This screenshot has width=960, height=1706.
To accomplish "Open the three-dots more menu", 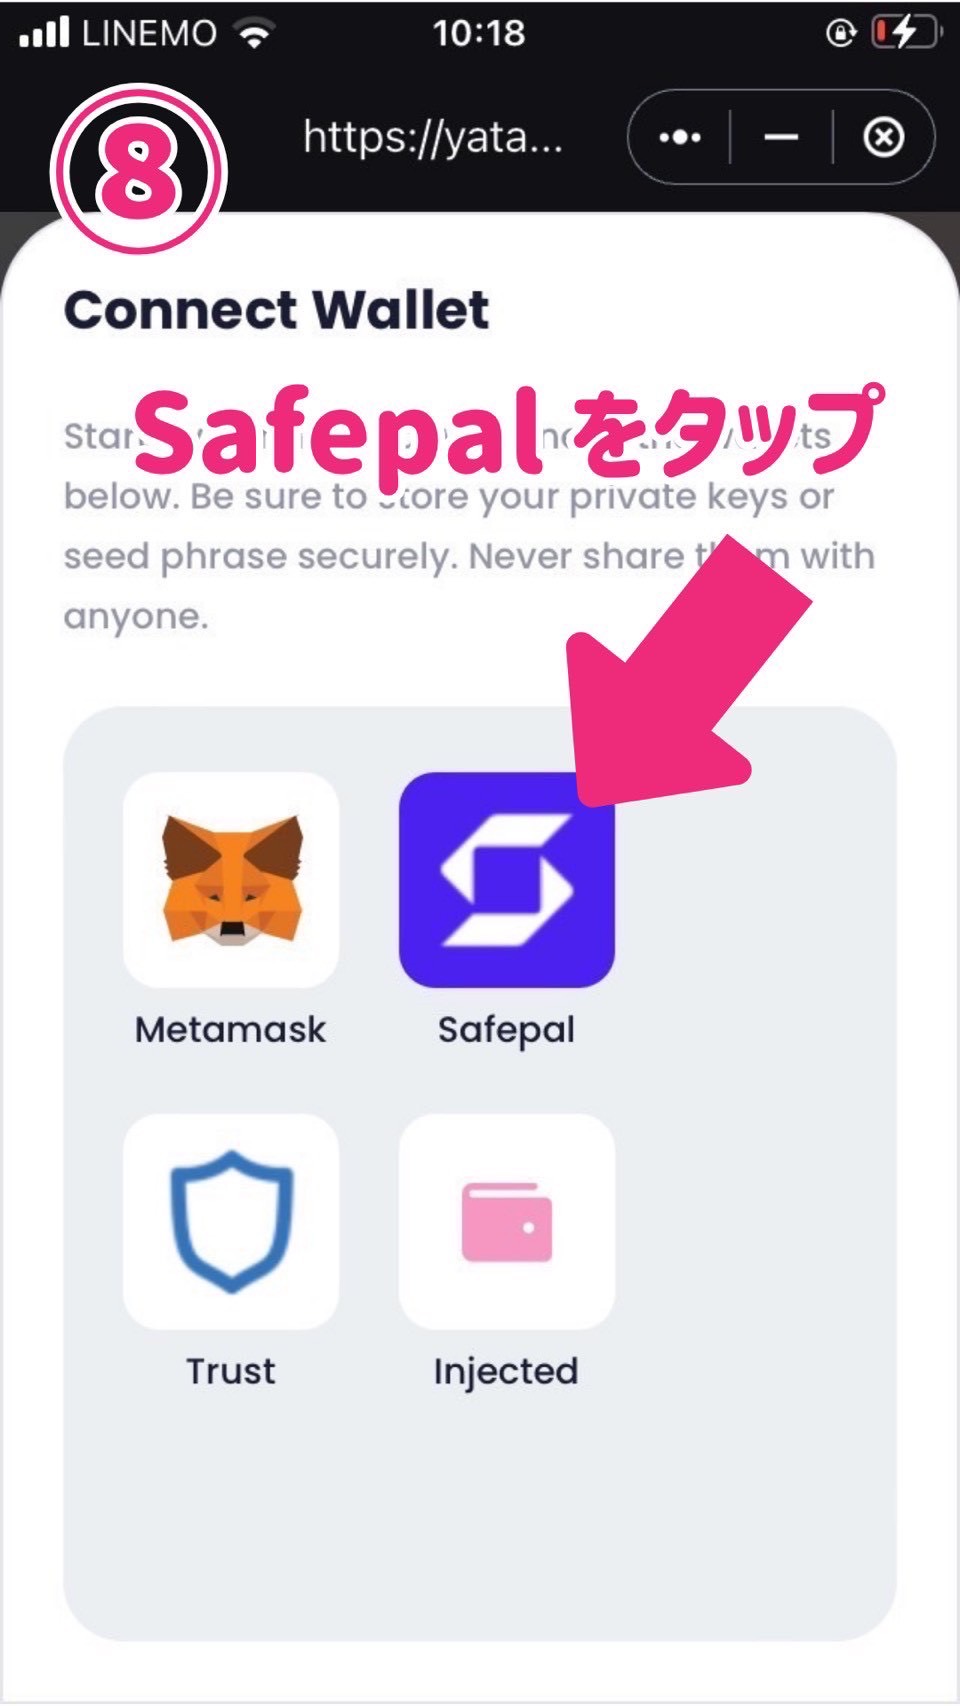I will click(680, 137).
